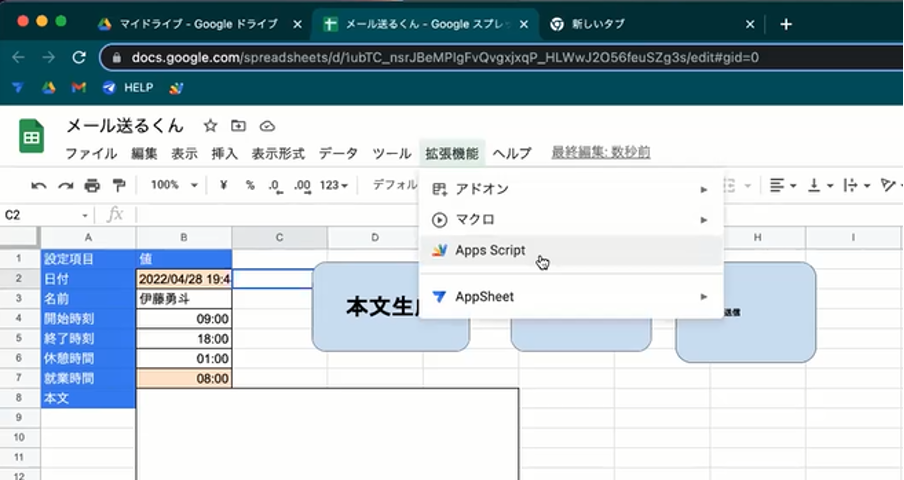The height and width of the screenshot is (480, 904).
Task: Click the browser back arrow
Action: click(x=18, y=57)
